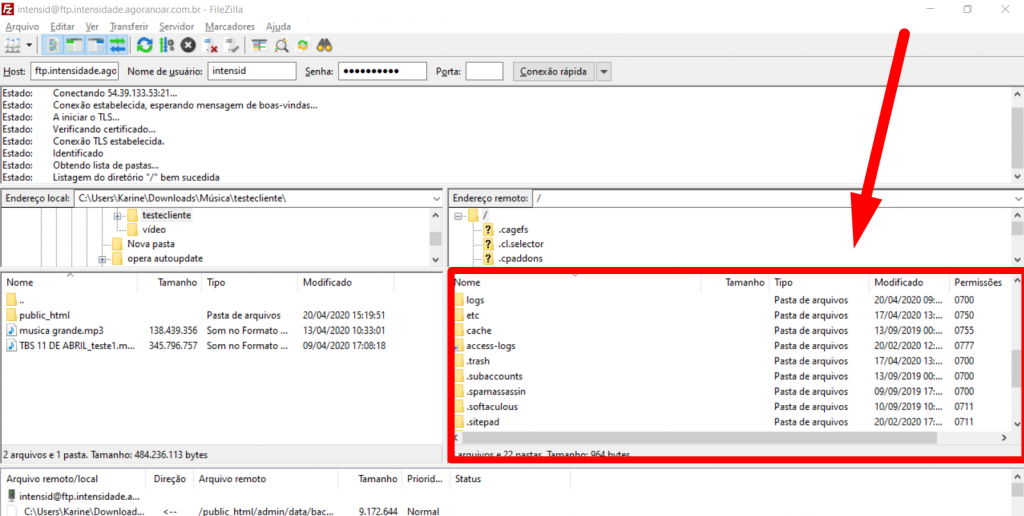The width and height of the screenshot is (1024, 516).
Task: Expand the testecliente folder tree node
Action: pyautogui.click(x=118, y=215)
